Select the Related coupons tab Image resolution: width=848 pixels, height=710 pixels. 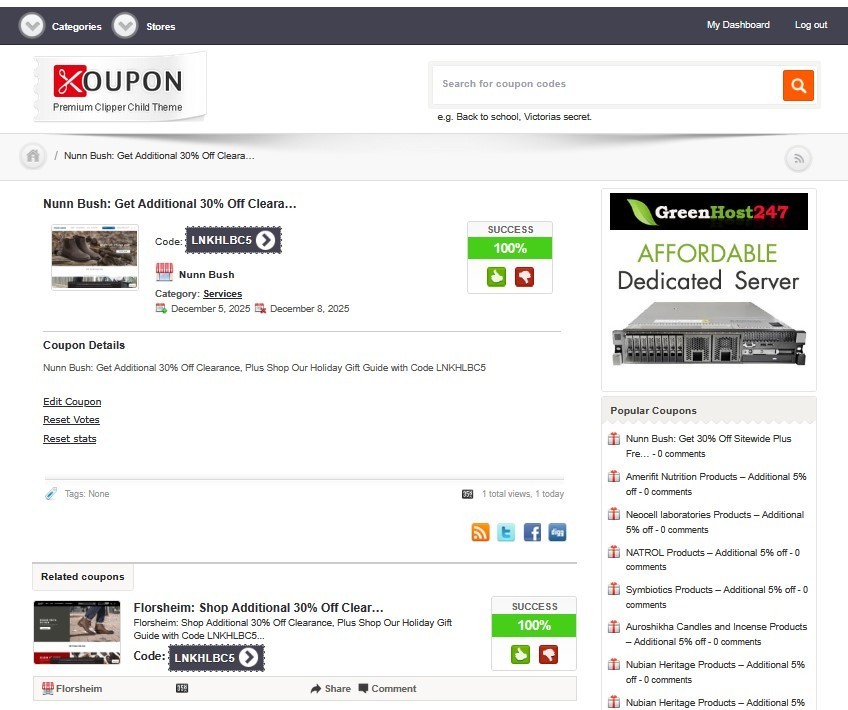(83, 577)
